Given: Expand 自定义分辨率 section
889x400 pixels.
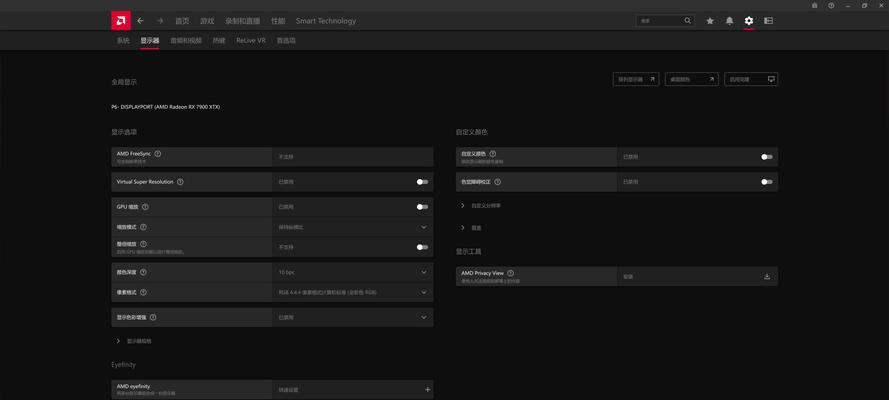Looking at the screenshot, I should (481, 206).
